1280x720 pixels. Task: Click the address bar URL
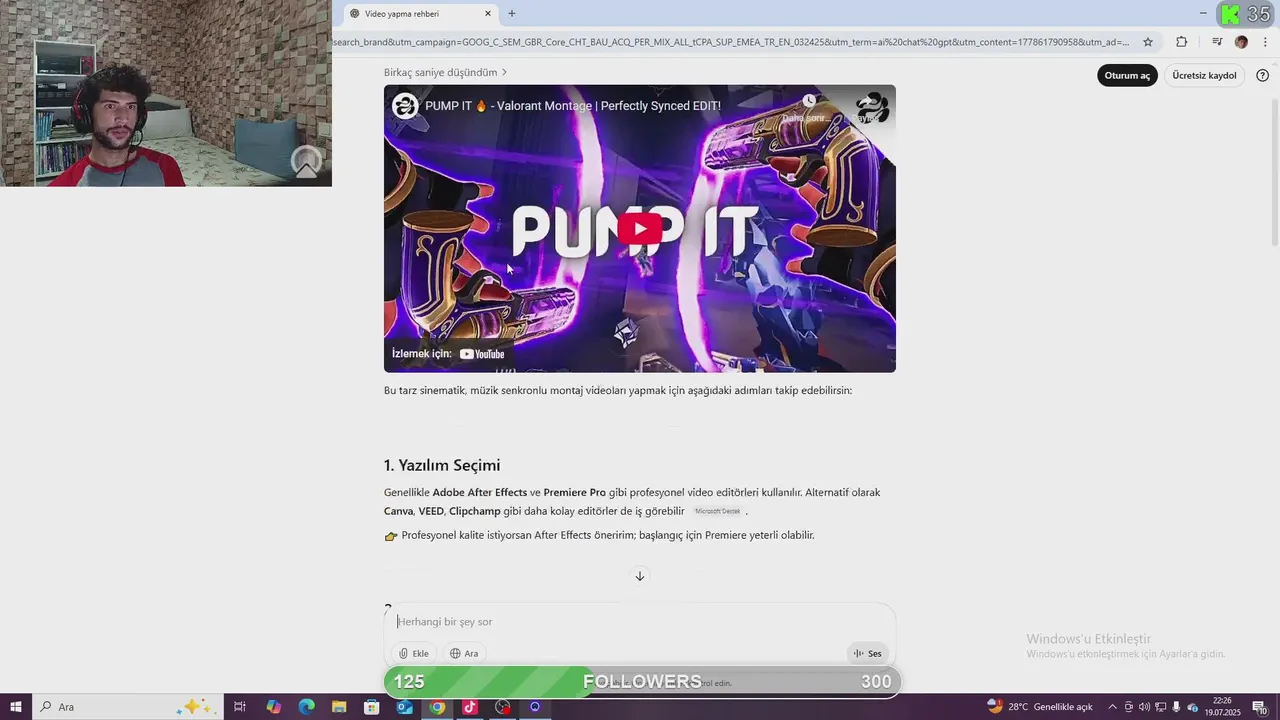point(733,42)
